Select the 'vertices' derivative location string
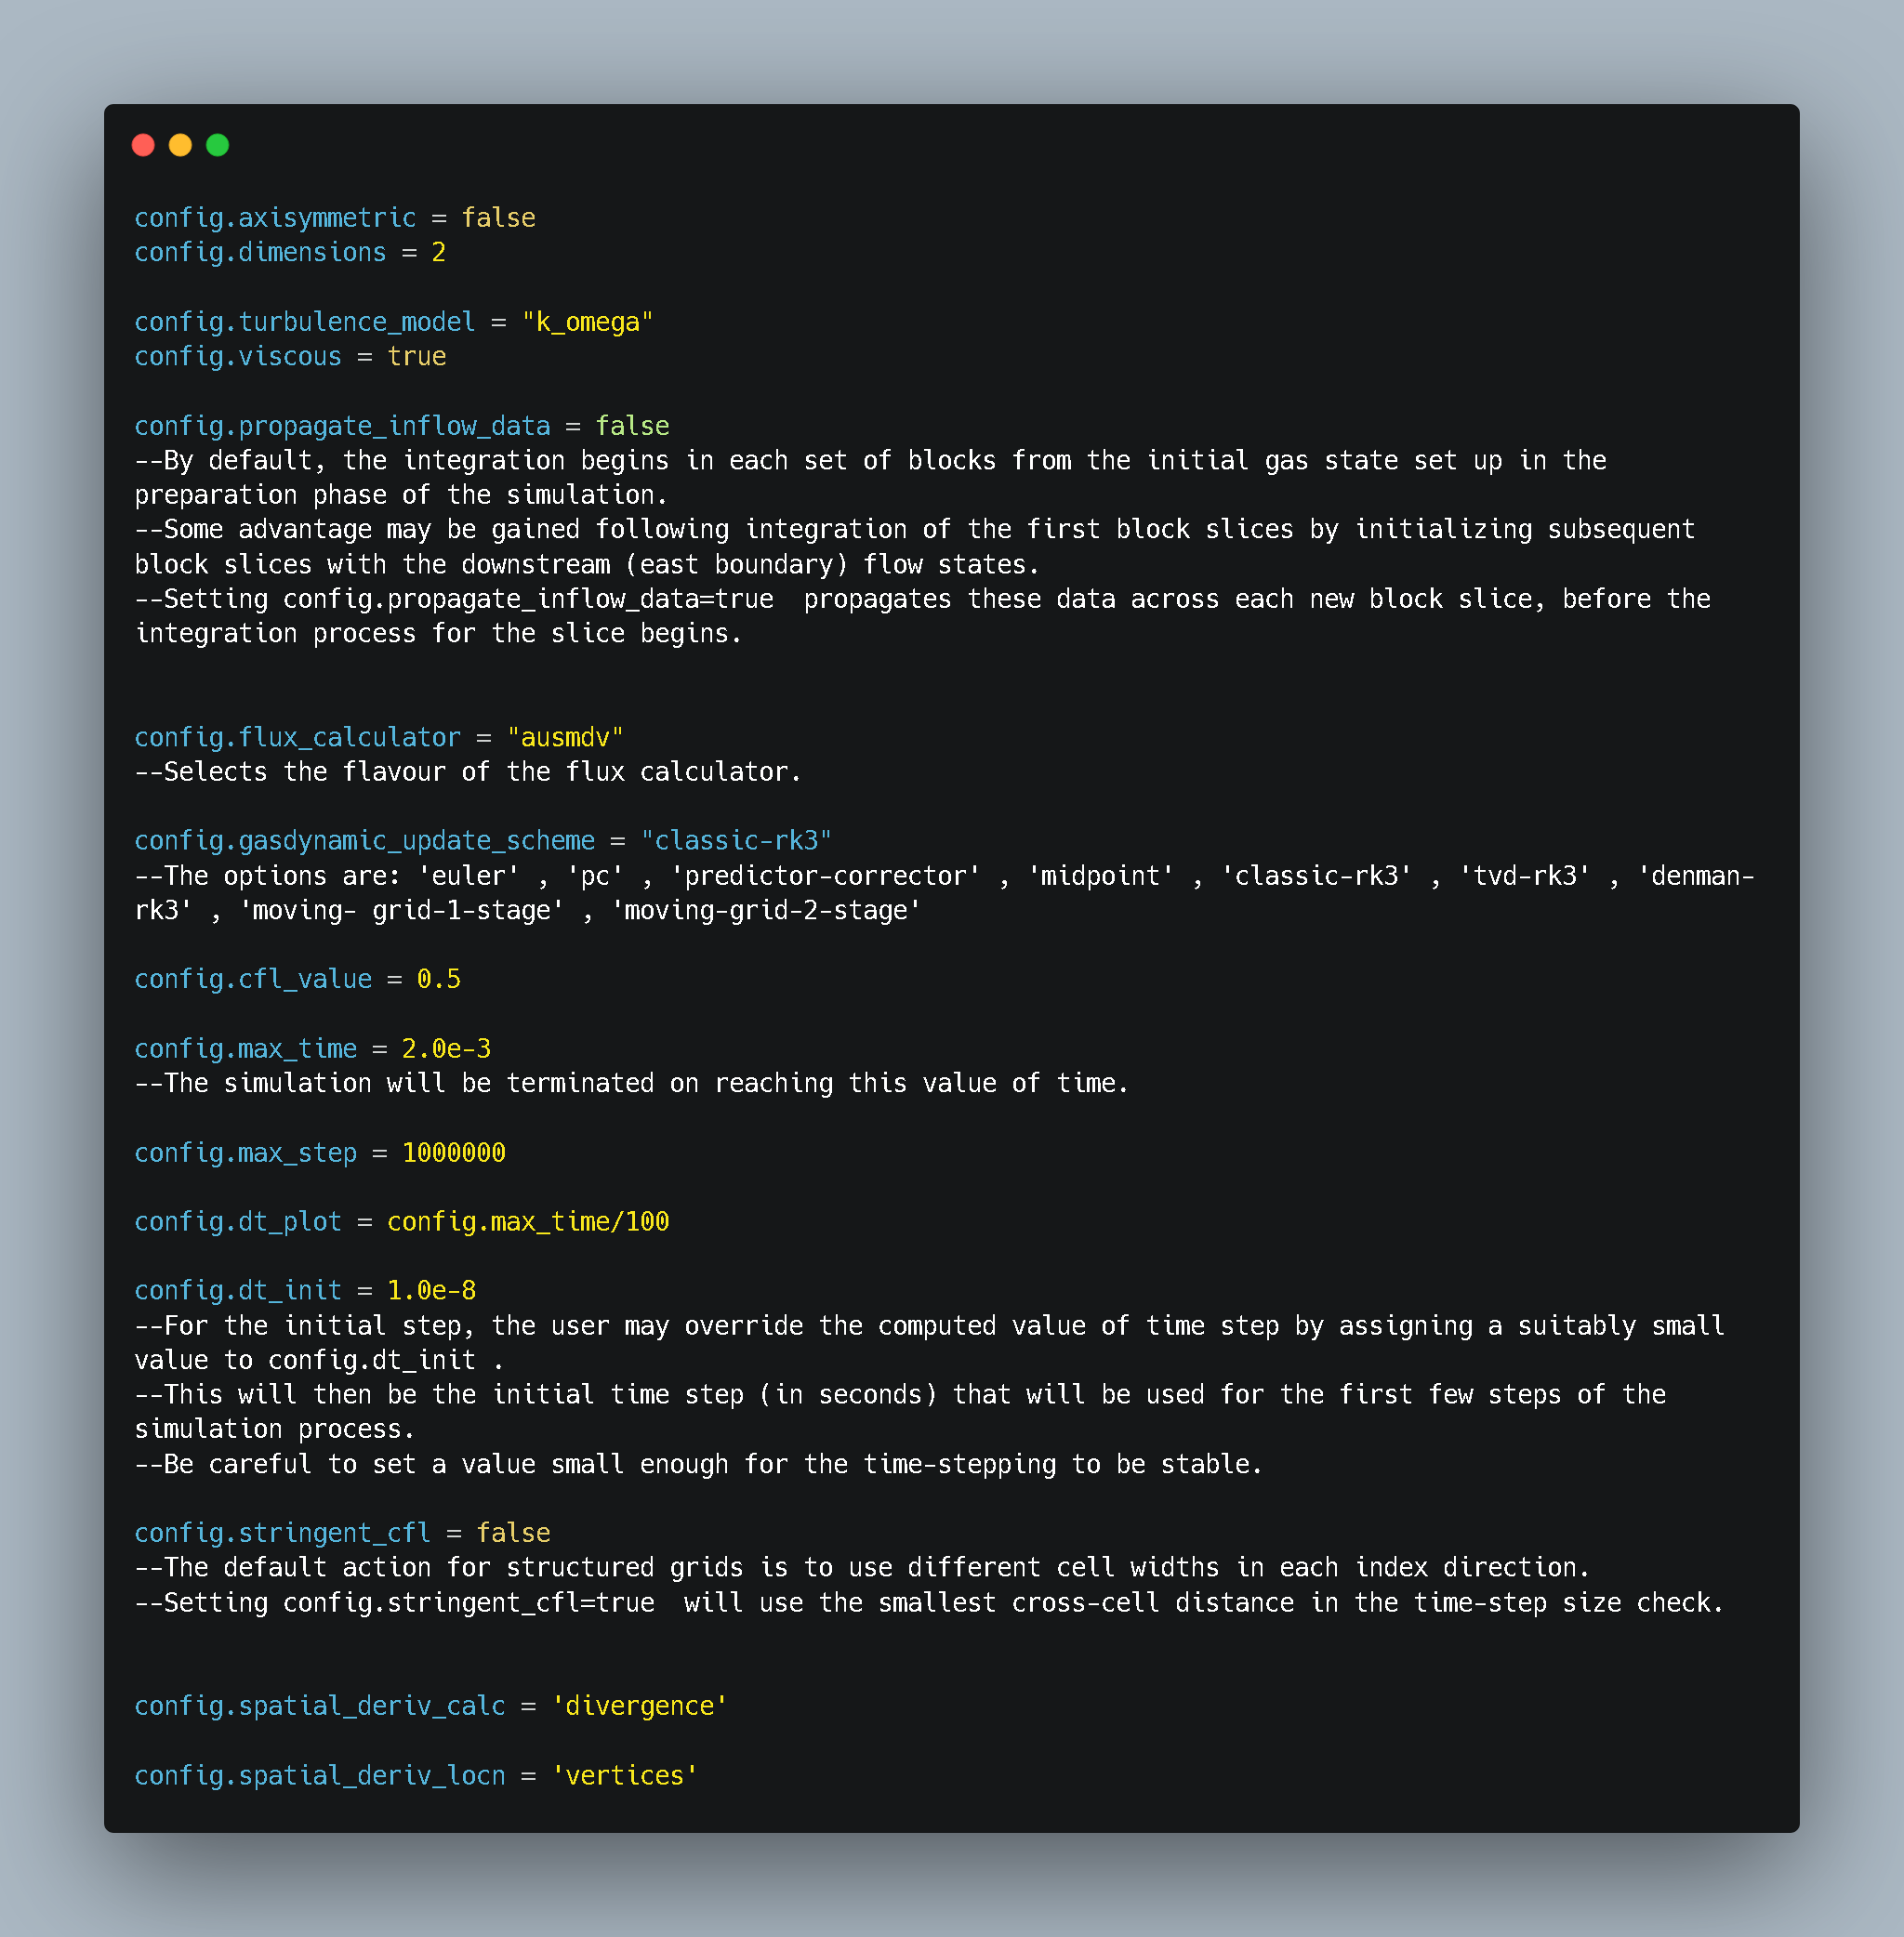The image size is (1904, 1937). (624, 1776)
